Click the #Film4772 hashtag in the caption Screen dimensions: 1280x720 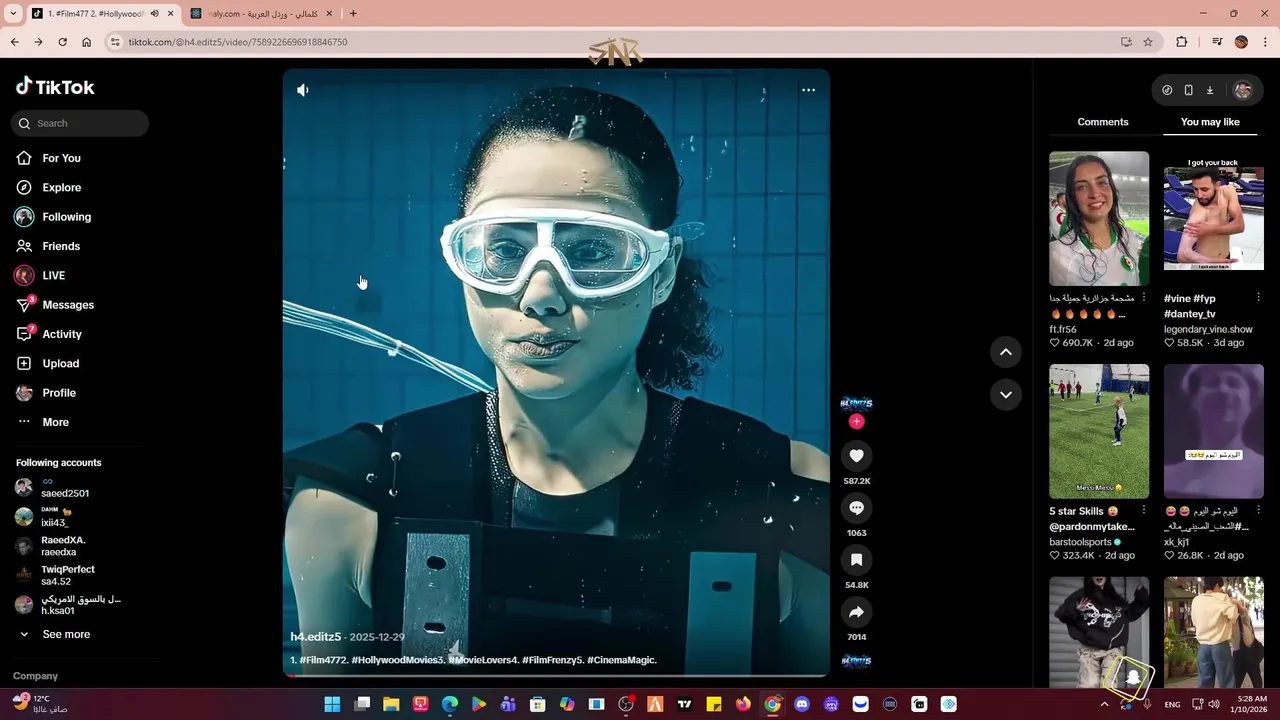(x=323, y=660)
